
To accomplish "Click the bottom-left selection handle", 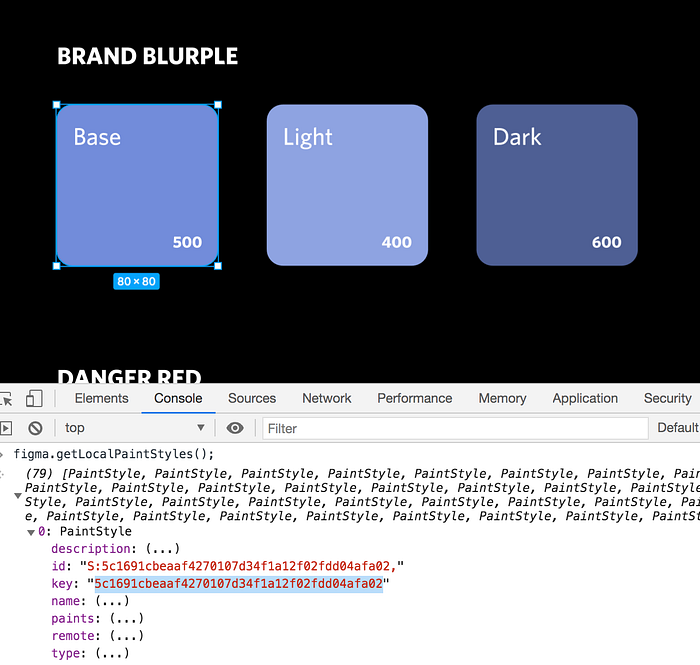I will [57, 266].
